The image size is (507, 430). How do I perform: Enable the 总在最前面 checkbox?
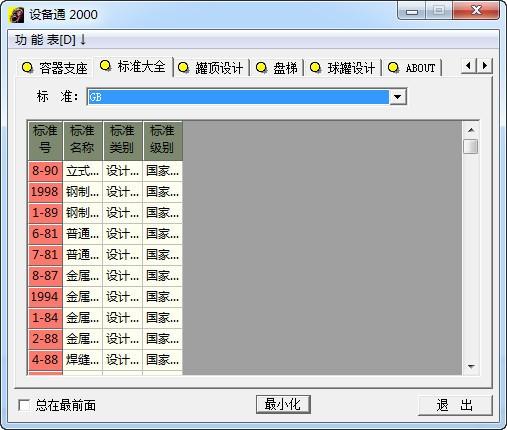click(24, 405)
